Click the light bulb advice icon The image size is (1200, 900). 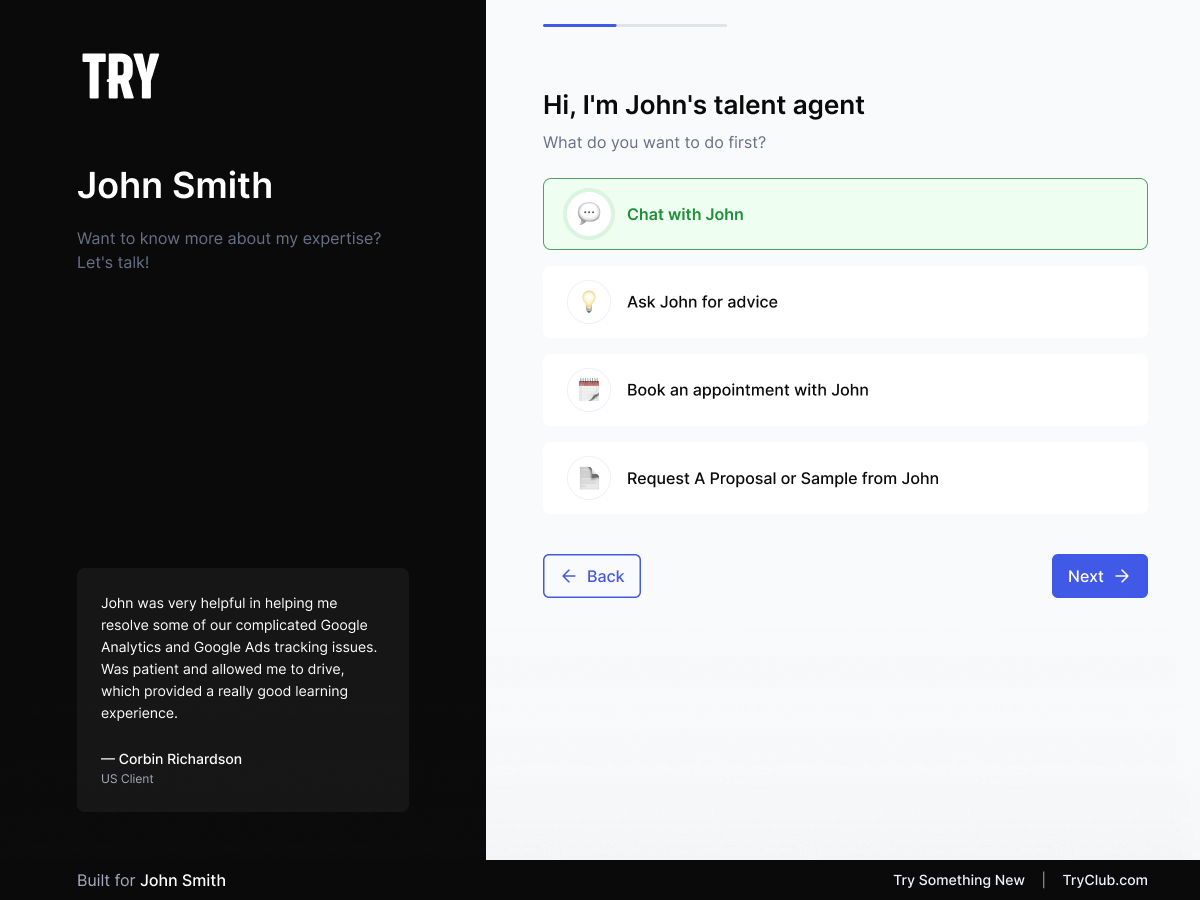coord(589,302)
